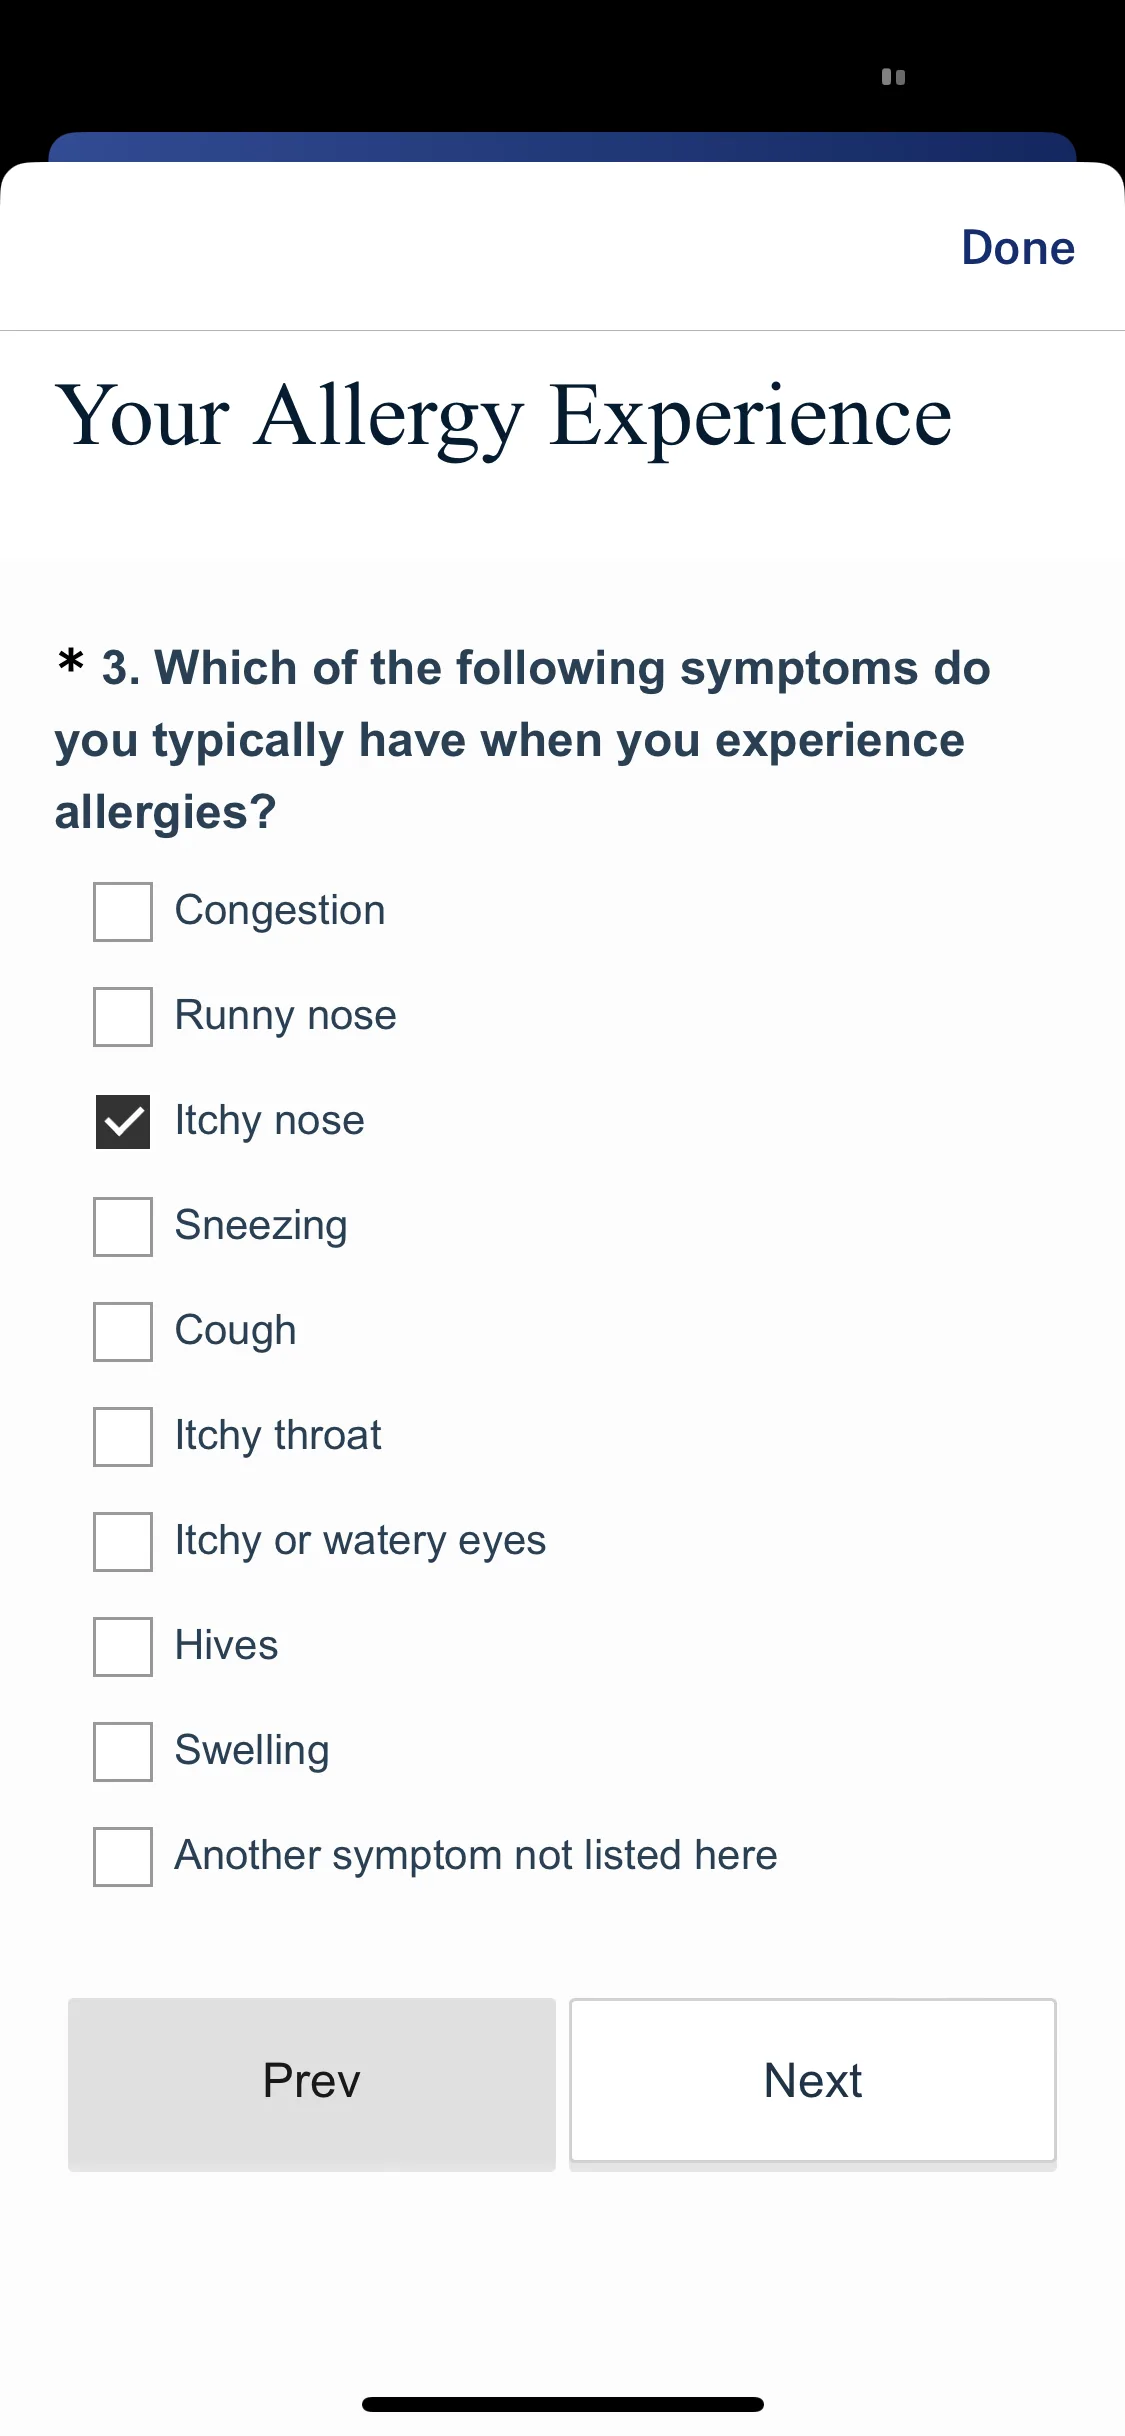Select the Hives checkbox
1125x2436 pixels.
[123, 1647]
